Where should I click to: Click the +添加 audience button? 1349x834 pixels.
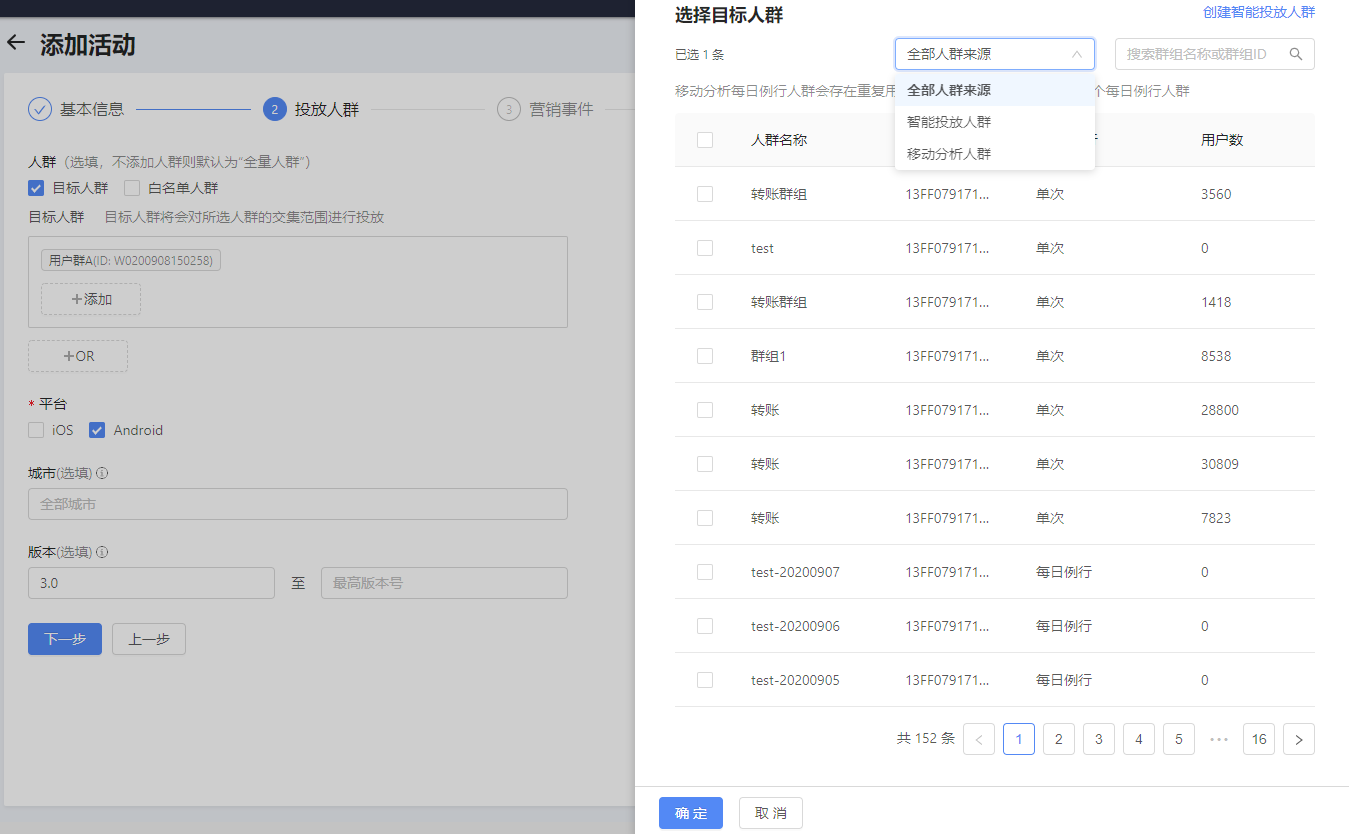(91, 299)
